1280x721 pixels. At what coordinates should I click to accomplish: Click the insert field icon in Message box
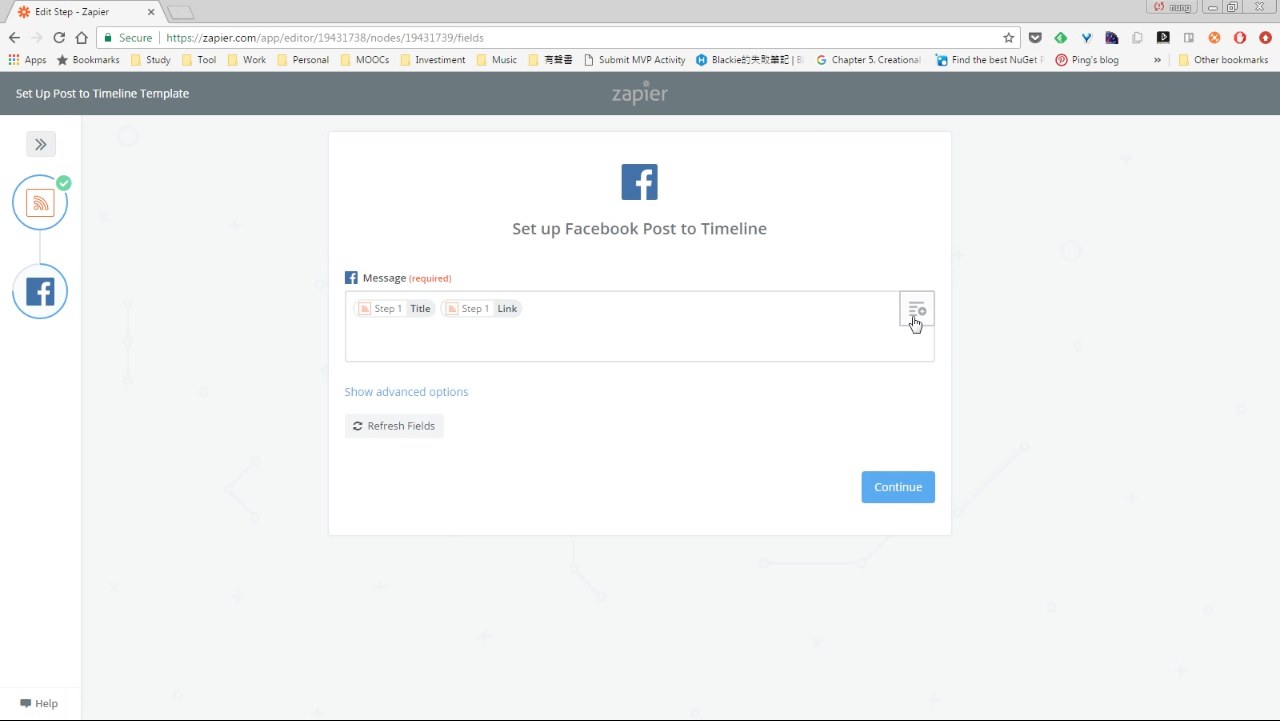pyautogui.click(x=917, y=310)
